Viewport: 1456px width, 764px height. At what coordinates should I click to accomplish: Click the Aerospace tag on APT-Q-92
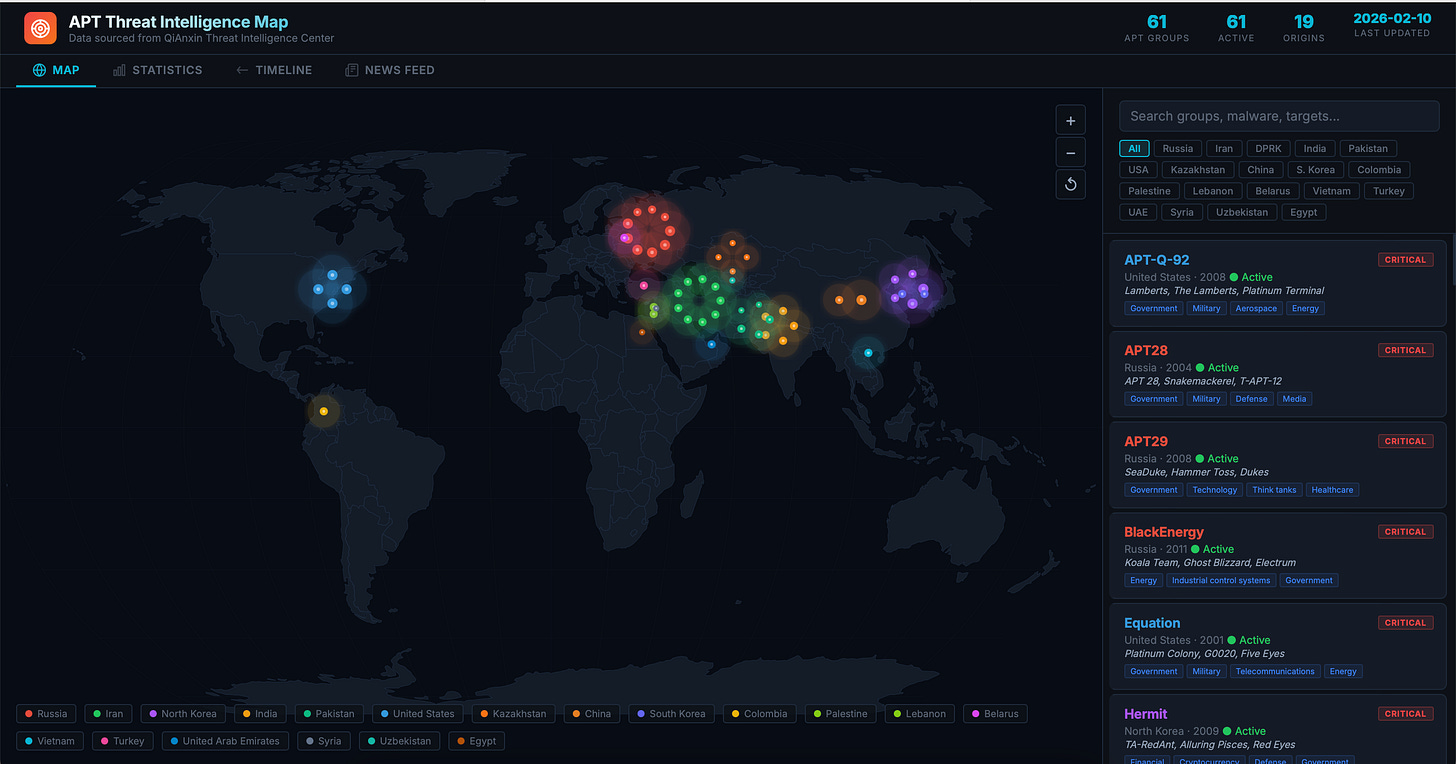(1256, 308)
